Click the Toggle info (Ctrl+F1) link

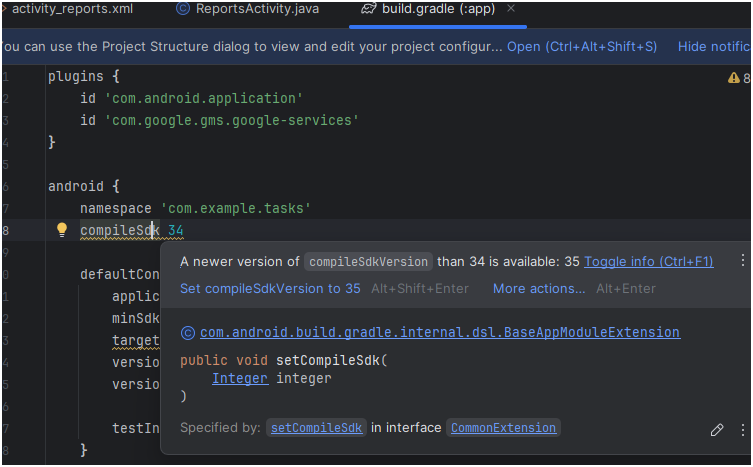coord(648,262)
